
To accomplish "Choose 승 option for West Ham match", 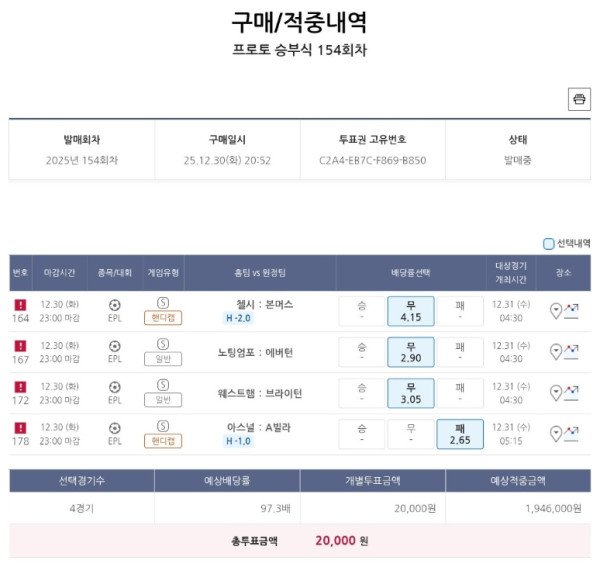I will (x=361, y=393).
